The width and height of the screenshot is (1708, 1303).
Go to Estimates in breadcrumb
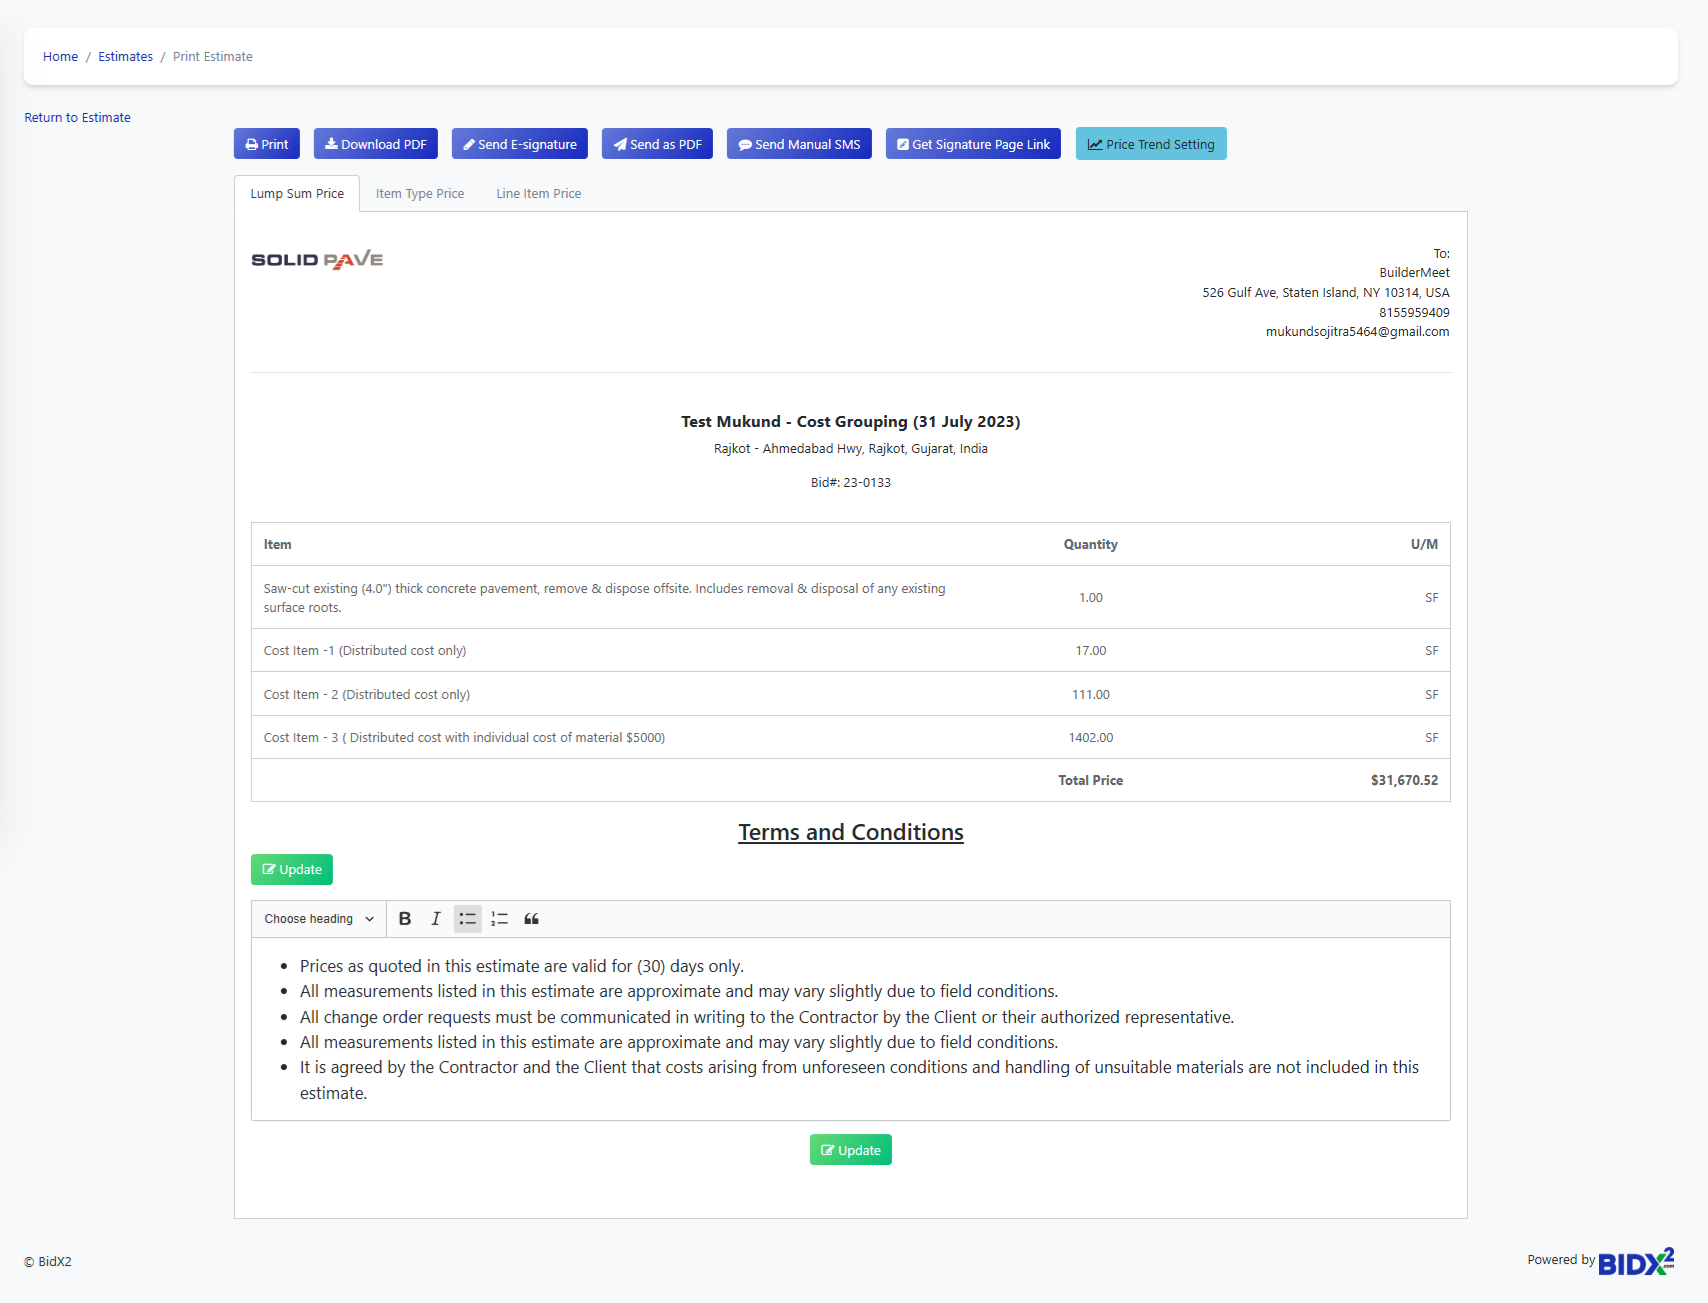pos(125,57)
